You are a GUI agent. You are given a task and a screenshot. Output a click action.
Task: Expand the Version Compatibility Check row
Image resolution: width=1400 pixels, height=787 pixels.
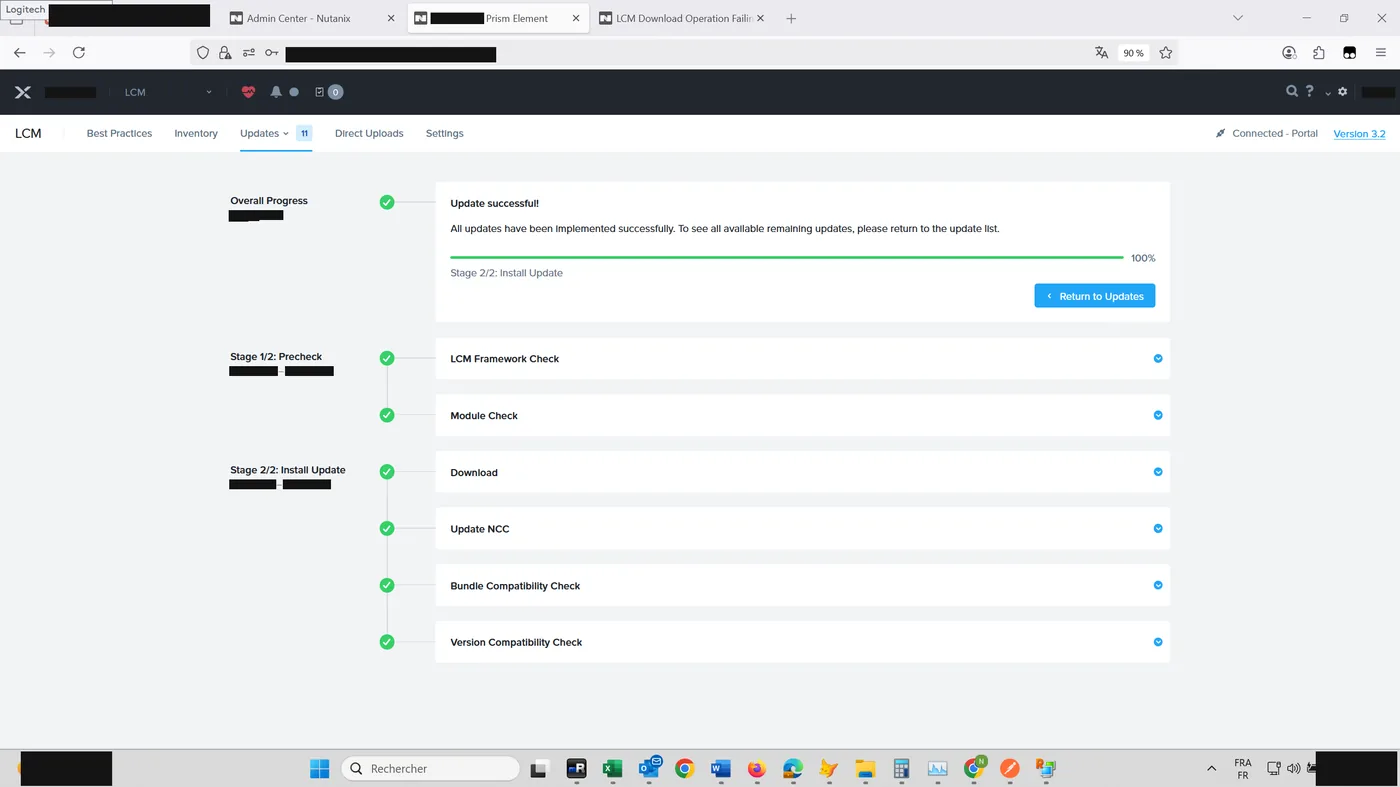pos(802,642)
